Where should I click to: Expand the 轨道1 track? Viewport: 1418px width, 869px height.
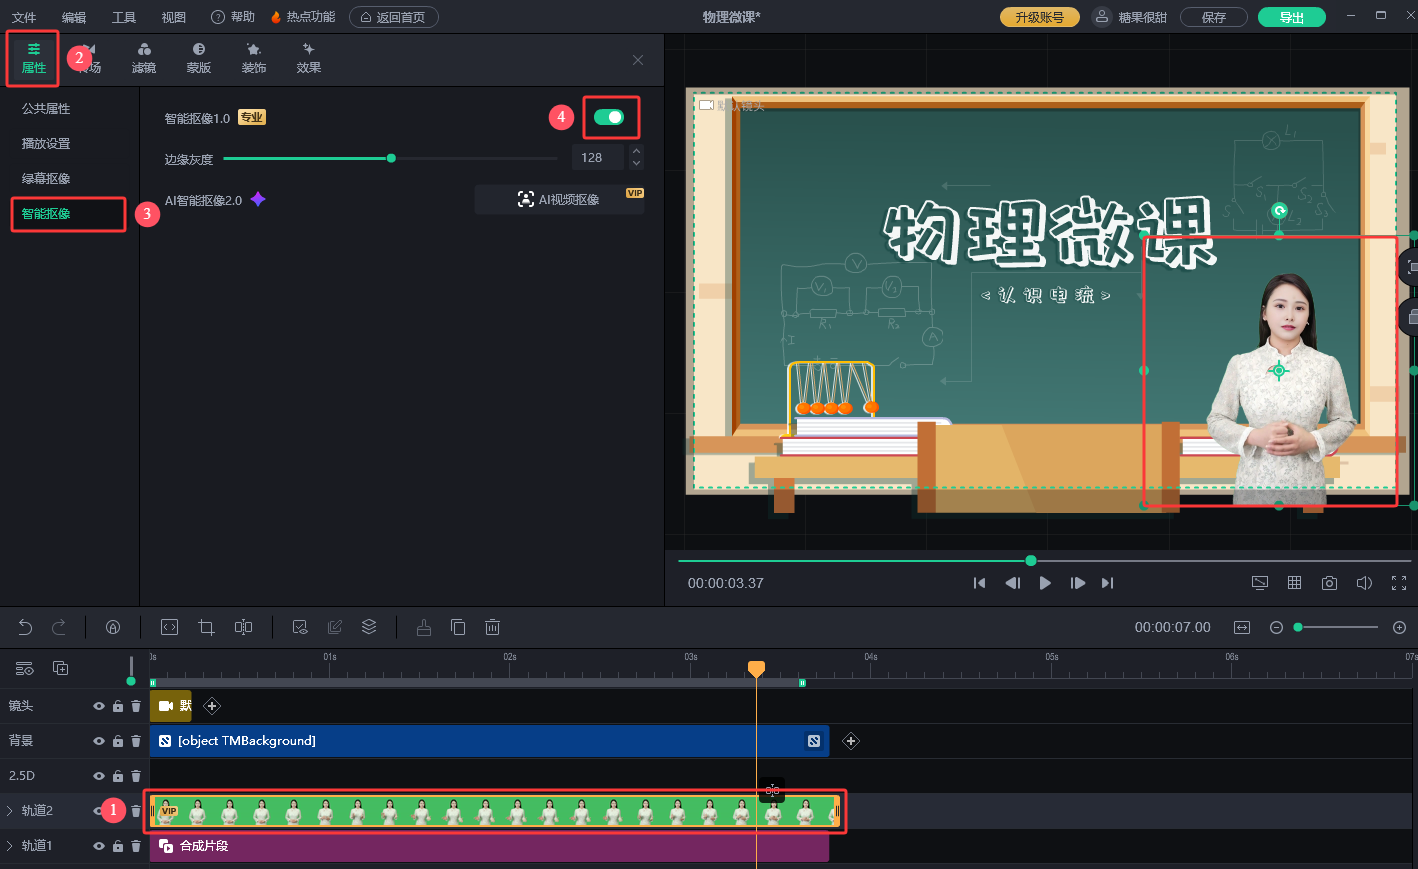pyautogui.click(x=10, y=846)
